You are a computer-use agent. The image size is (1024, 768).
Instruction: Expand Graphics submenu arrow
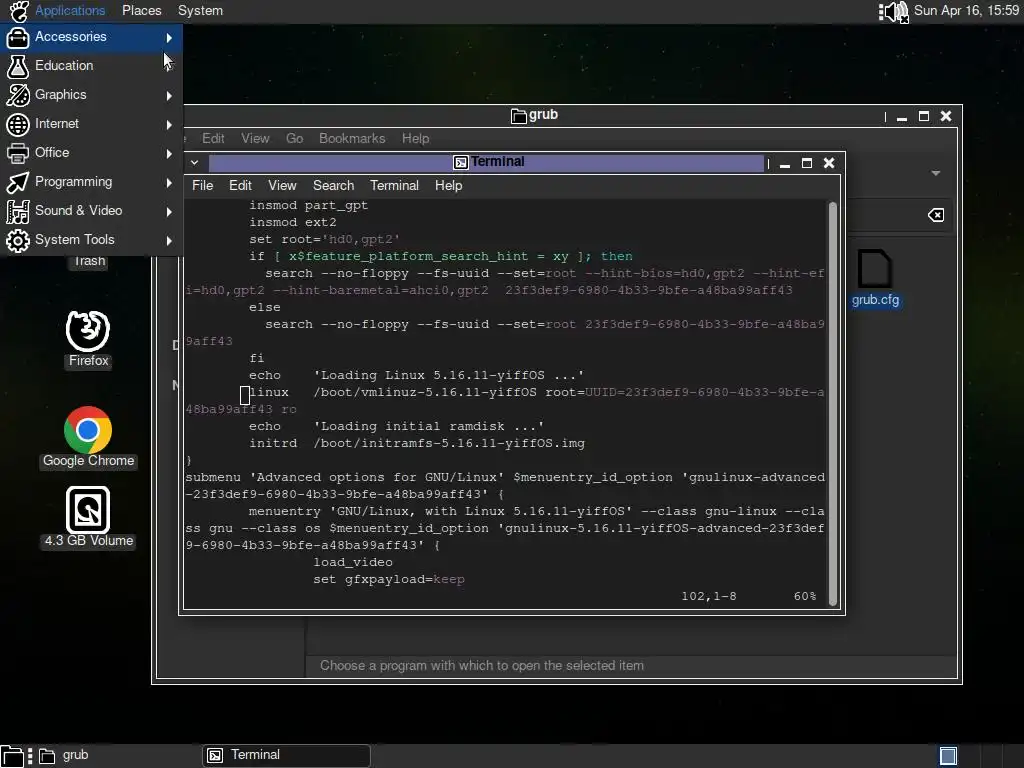point(169,96)
